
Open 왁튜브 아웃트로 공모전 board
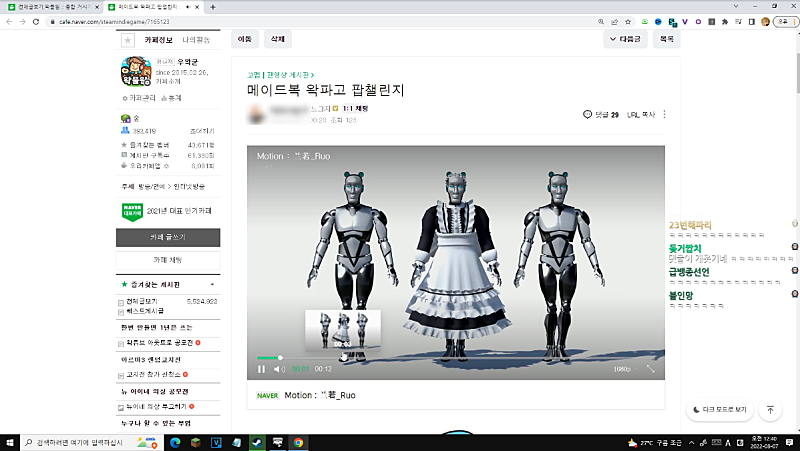click(160, 343)
